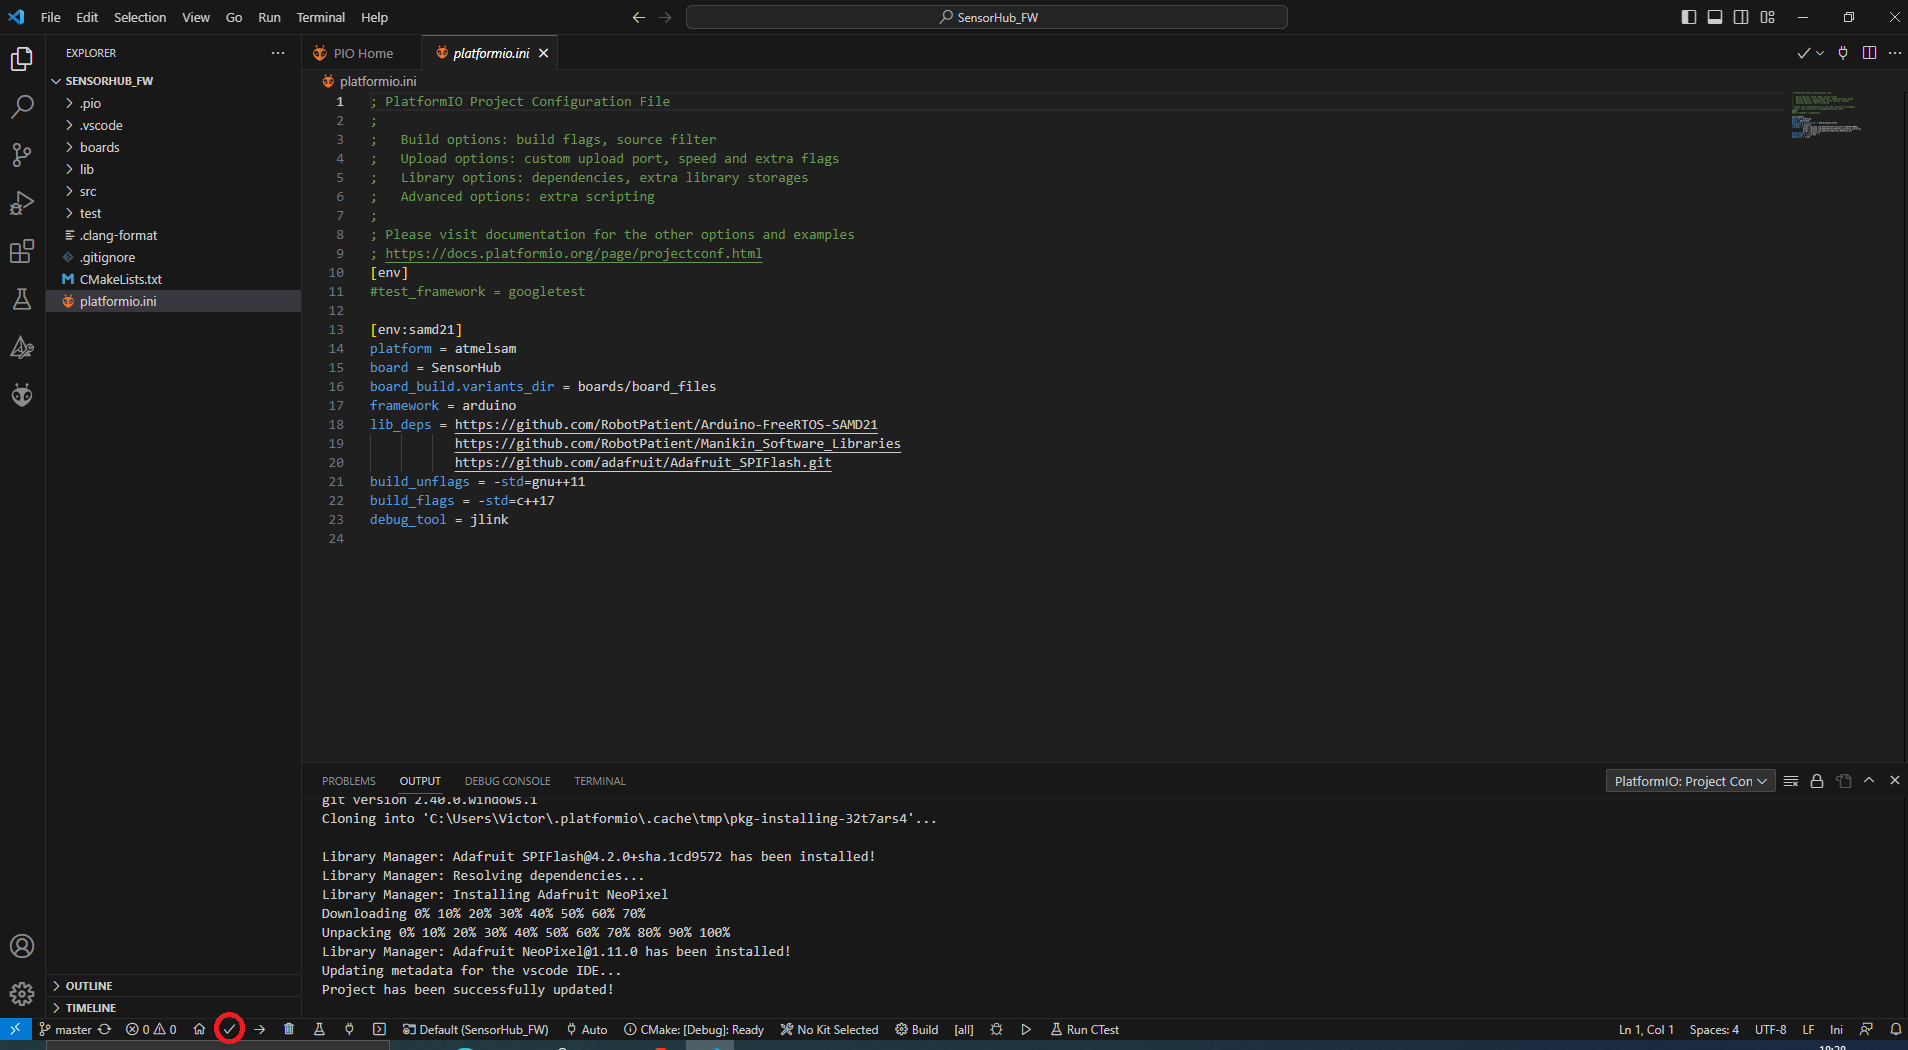
Task: Toggle the bottom panel layout button
Action: click(1715, 17)
